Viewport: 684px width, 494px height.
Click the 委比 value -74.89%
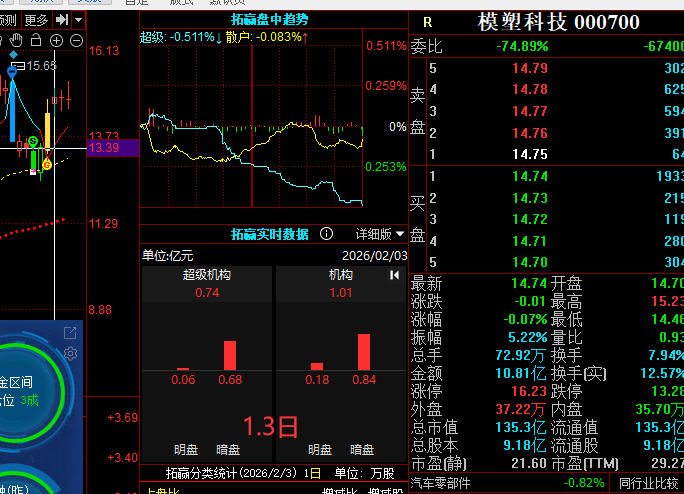[522, 46]
